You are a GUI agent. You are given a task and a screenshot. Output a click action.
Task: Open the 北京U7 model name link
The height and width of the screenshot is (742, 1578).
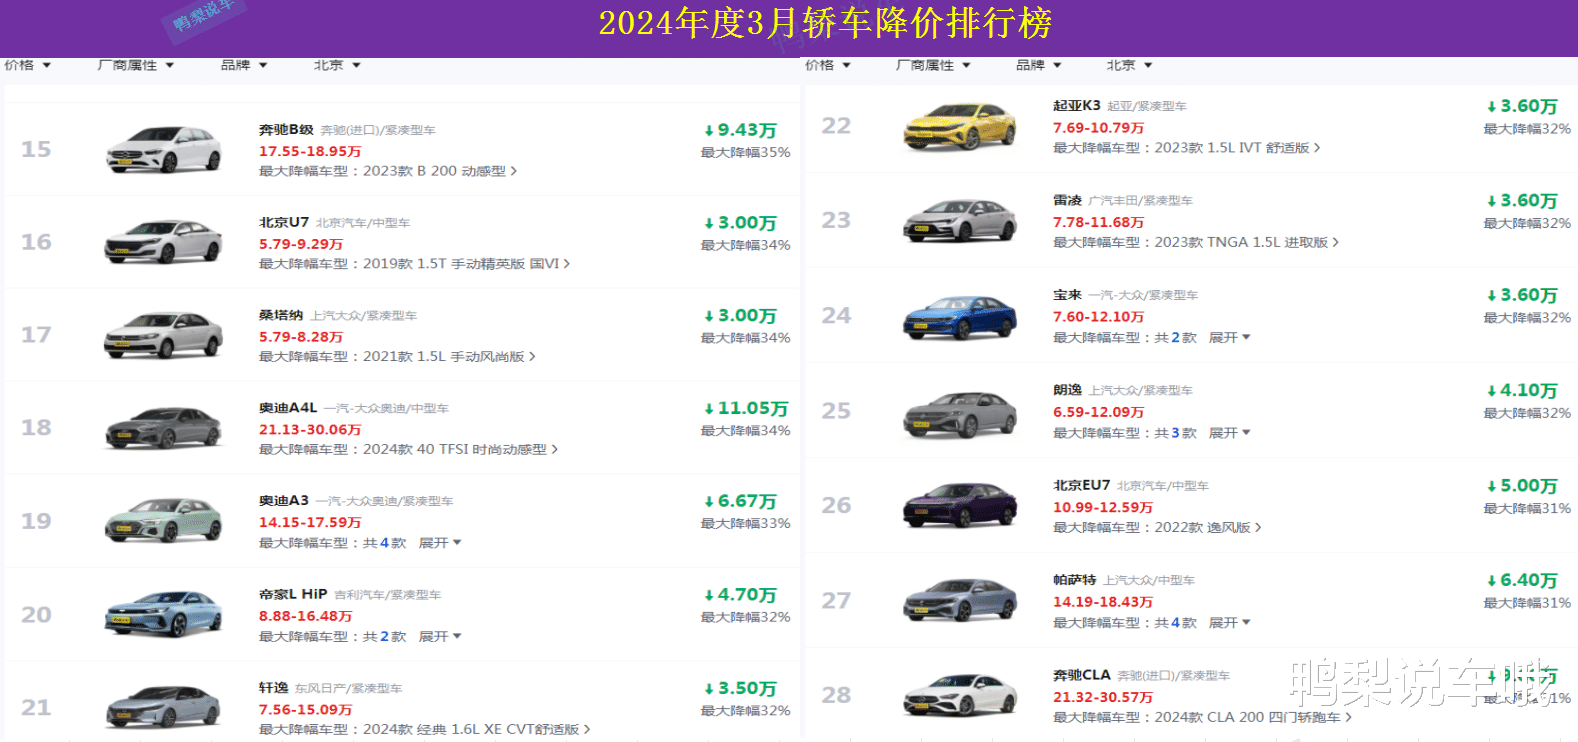tap(284, 223)
